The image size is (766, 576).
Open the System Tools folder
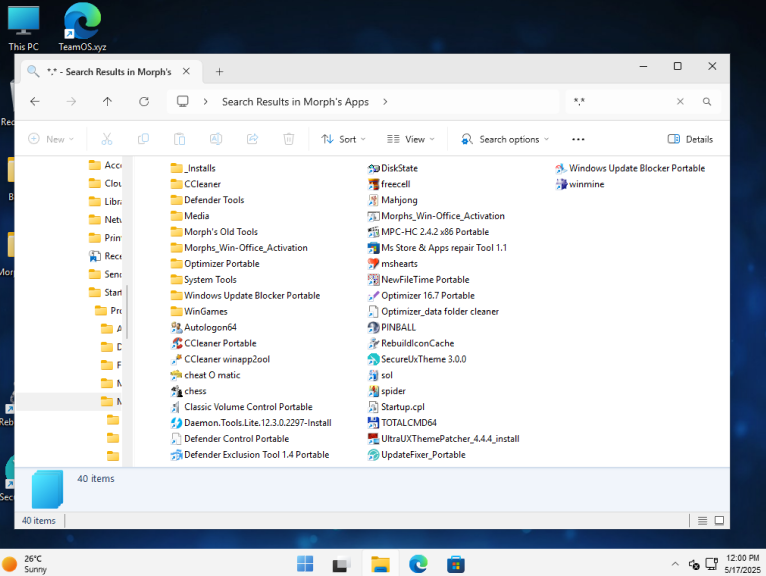tap(204, 280)
